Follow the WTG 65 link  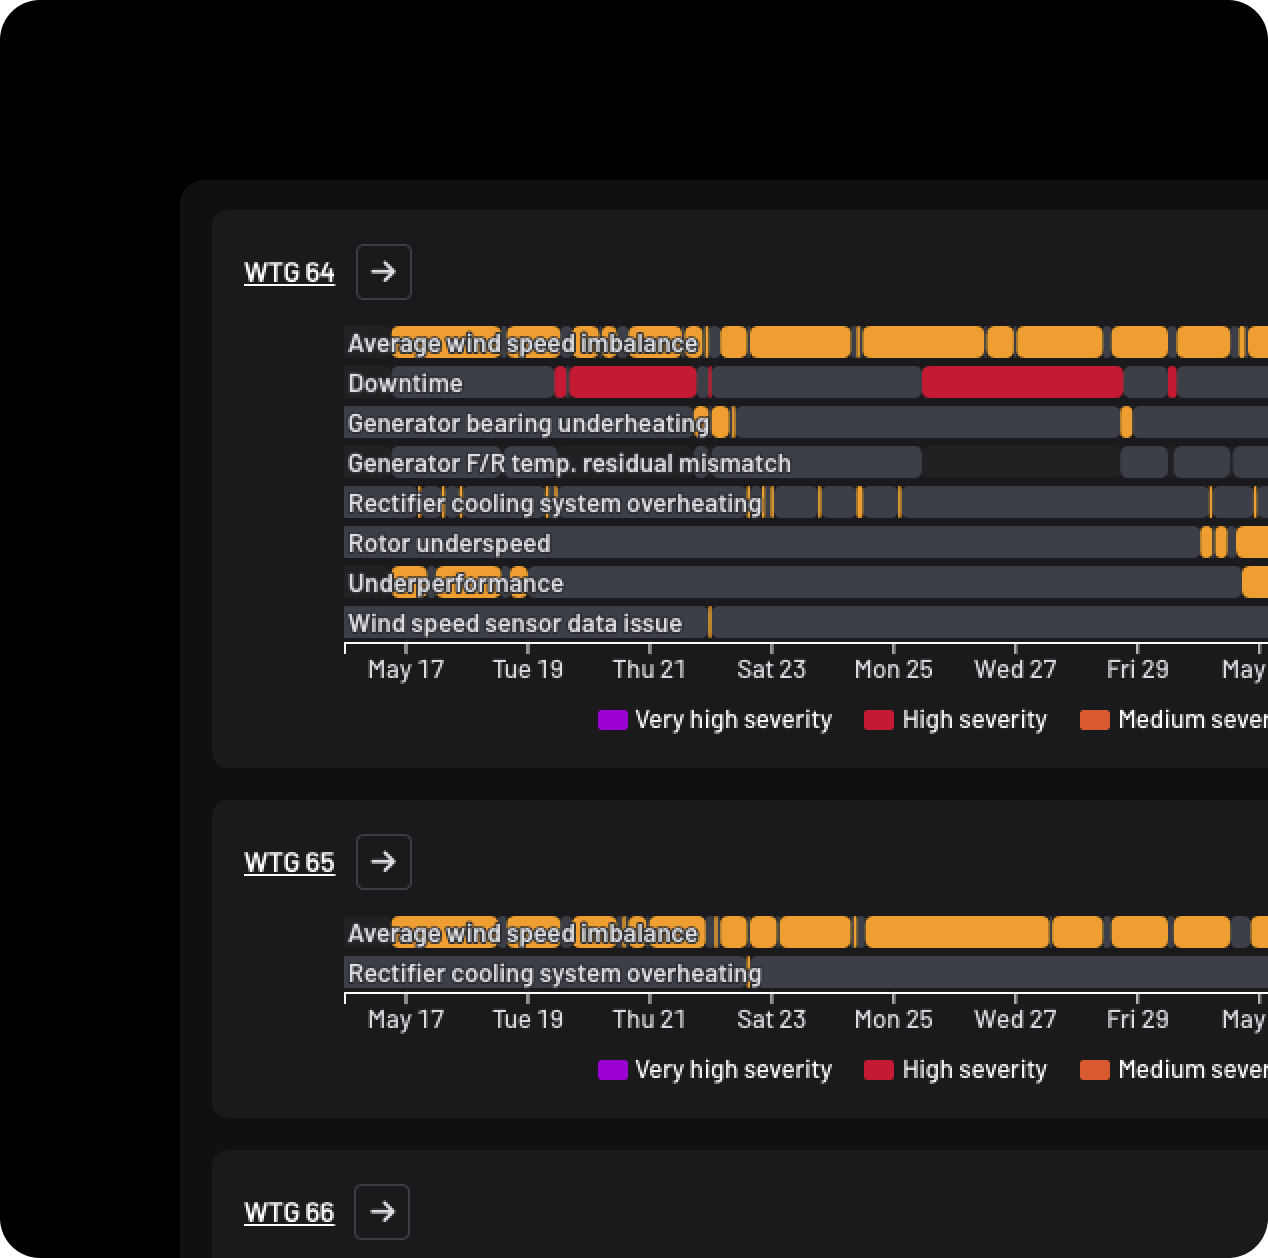(x=289, y=862)
